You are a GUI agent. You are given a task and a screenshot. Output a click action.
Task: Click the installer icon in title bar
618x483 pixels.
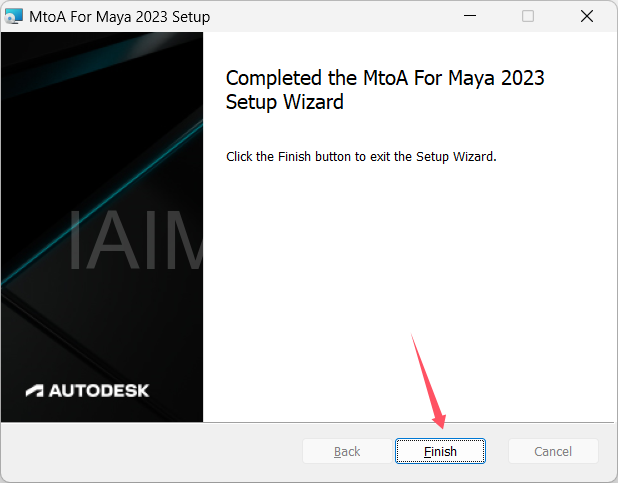click(14, 17)
